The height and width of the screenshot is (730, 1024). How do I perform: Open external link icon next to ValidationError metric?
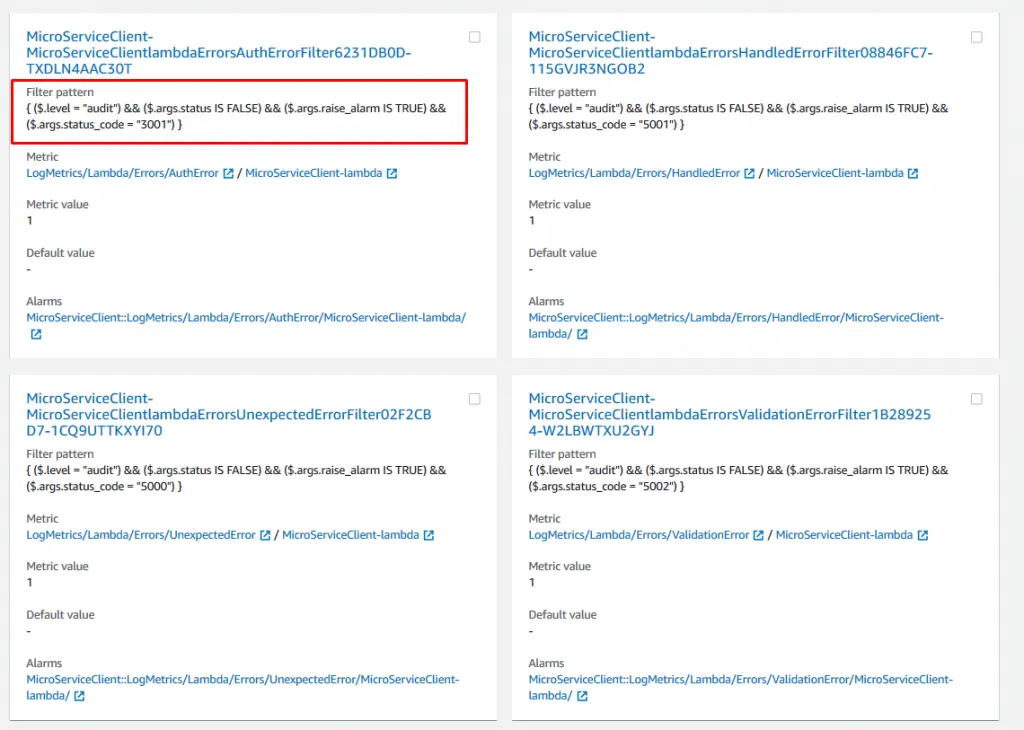pyautogui.click(x=759, y=536)
